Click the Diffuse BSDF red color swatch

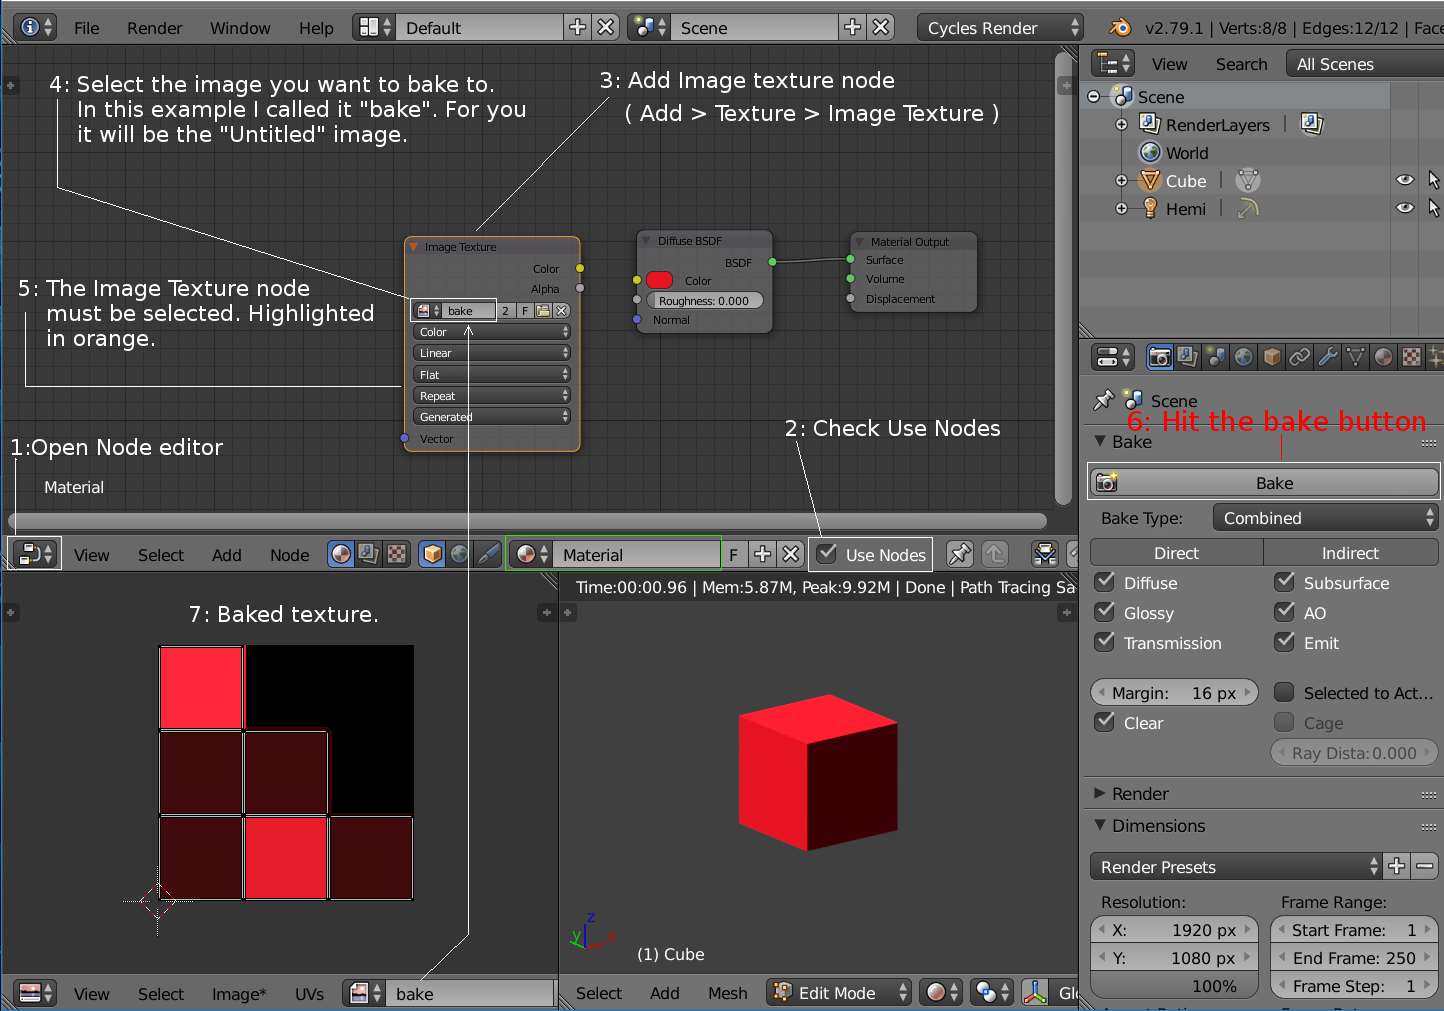pos(660,280)
